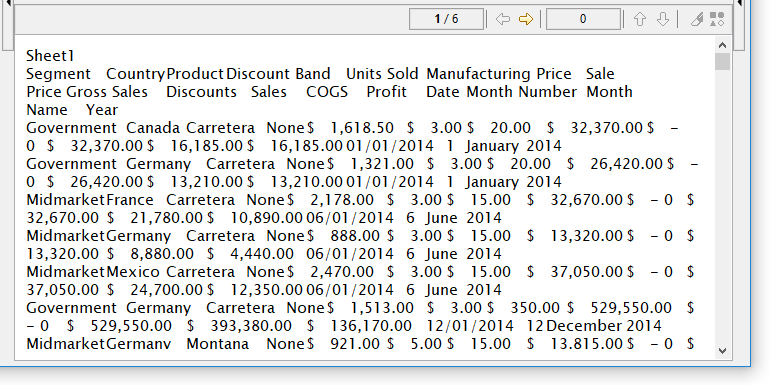
Task: Click the value '10,890.00'
Action: (x=266, y=218)
